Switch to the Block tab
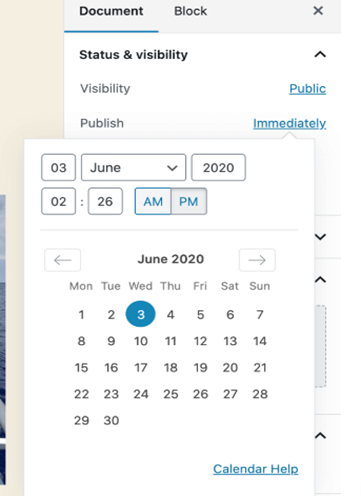This screenshot has height=496, width=361. [x=191, y=11]
